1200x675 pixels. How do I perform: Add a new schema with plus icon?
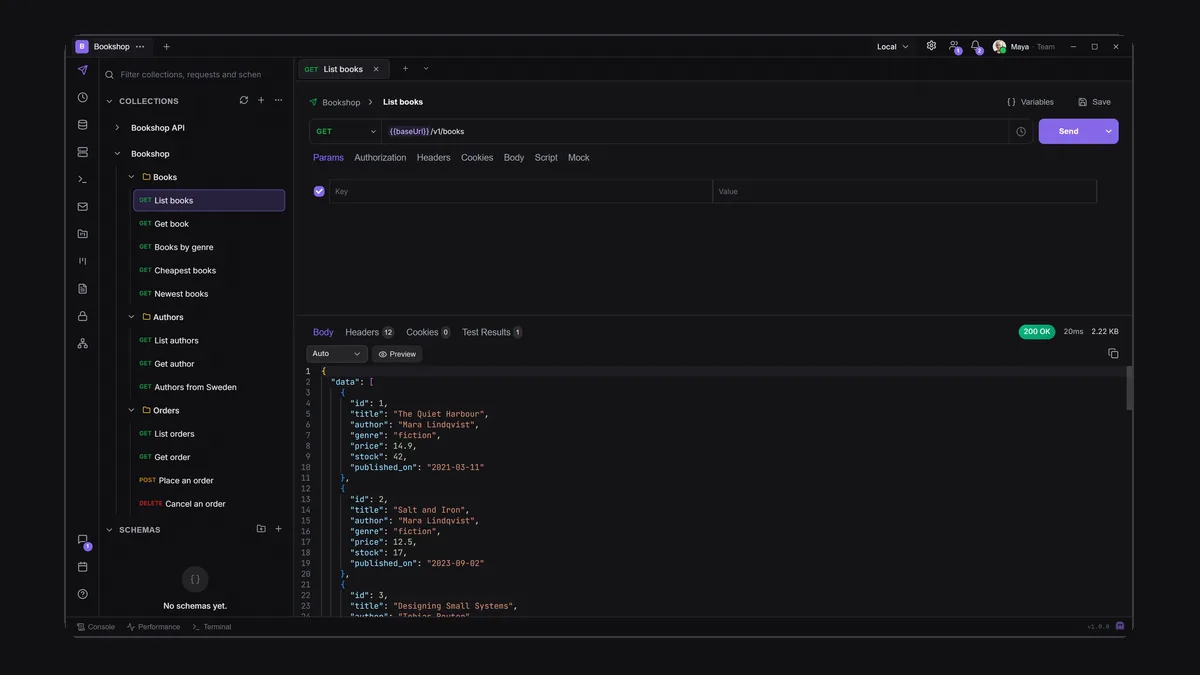coord(279,529)
